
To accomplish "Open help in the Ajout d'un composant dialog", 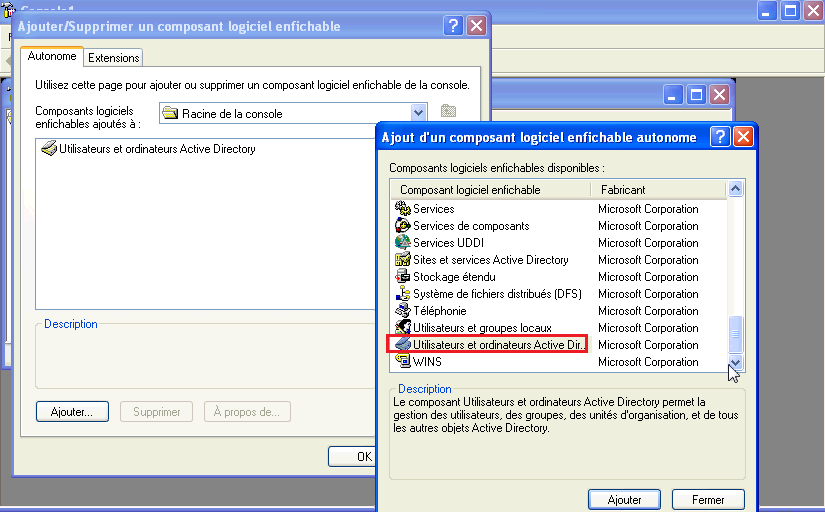I will pyautogui.click(x=719, y=137).
